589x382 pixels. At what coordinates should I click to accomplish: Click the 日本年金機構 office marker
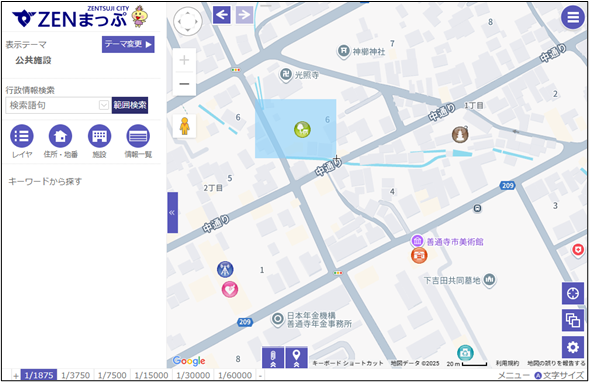point(278,320)
